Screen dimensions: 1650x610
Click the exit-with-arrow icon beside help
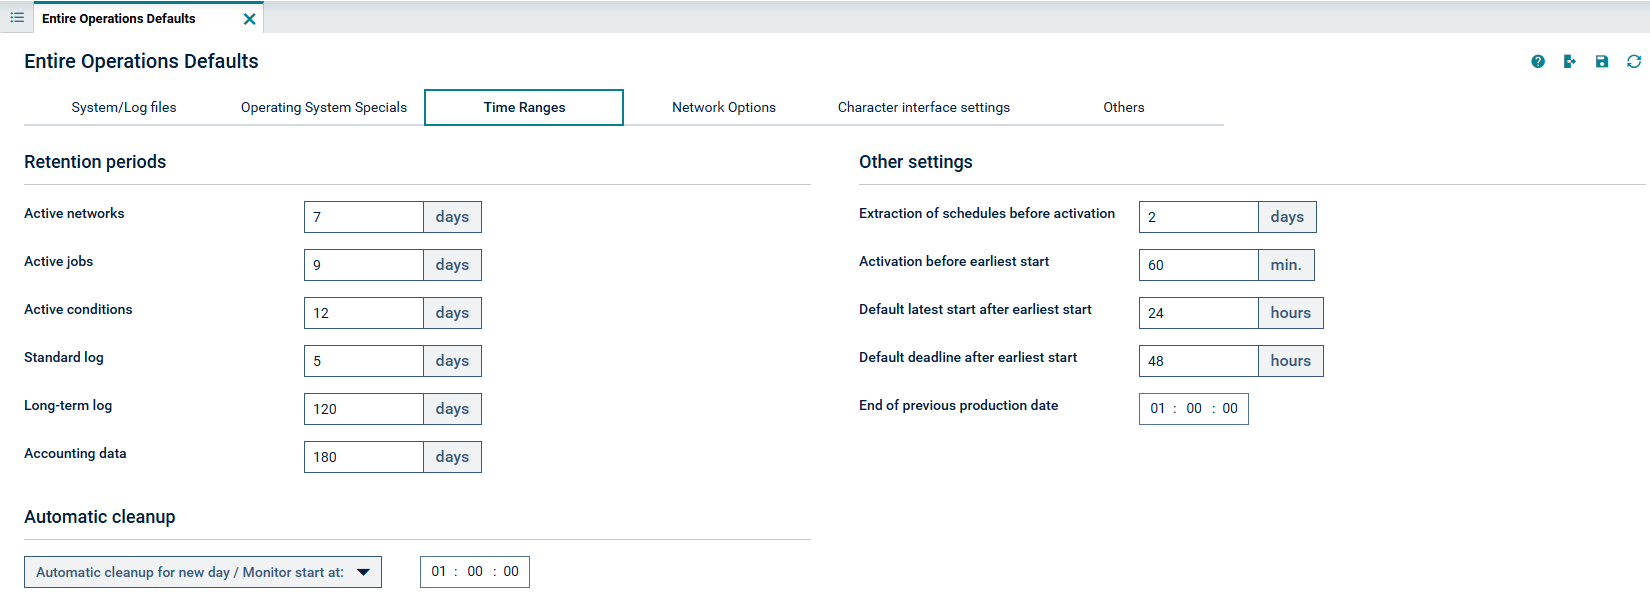point(1570,62)
